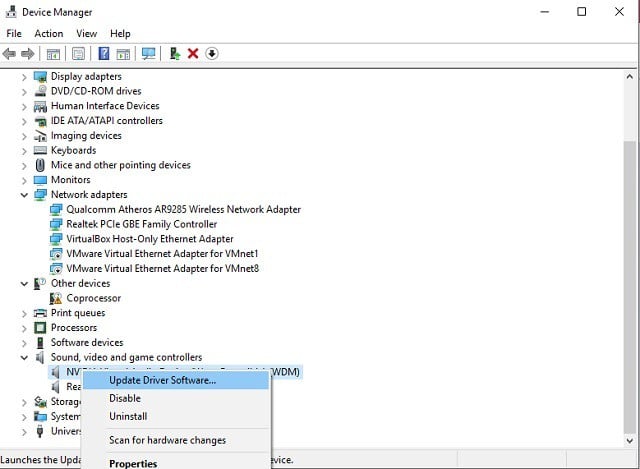
Task: Choose Update Driver Software from context menu
Action: (176, 380)
